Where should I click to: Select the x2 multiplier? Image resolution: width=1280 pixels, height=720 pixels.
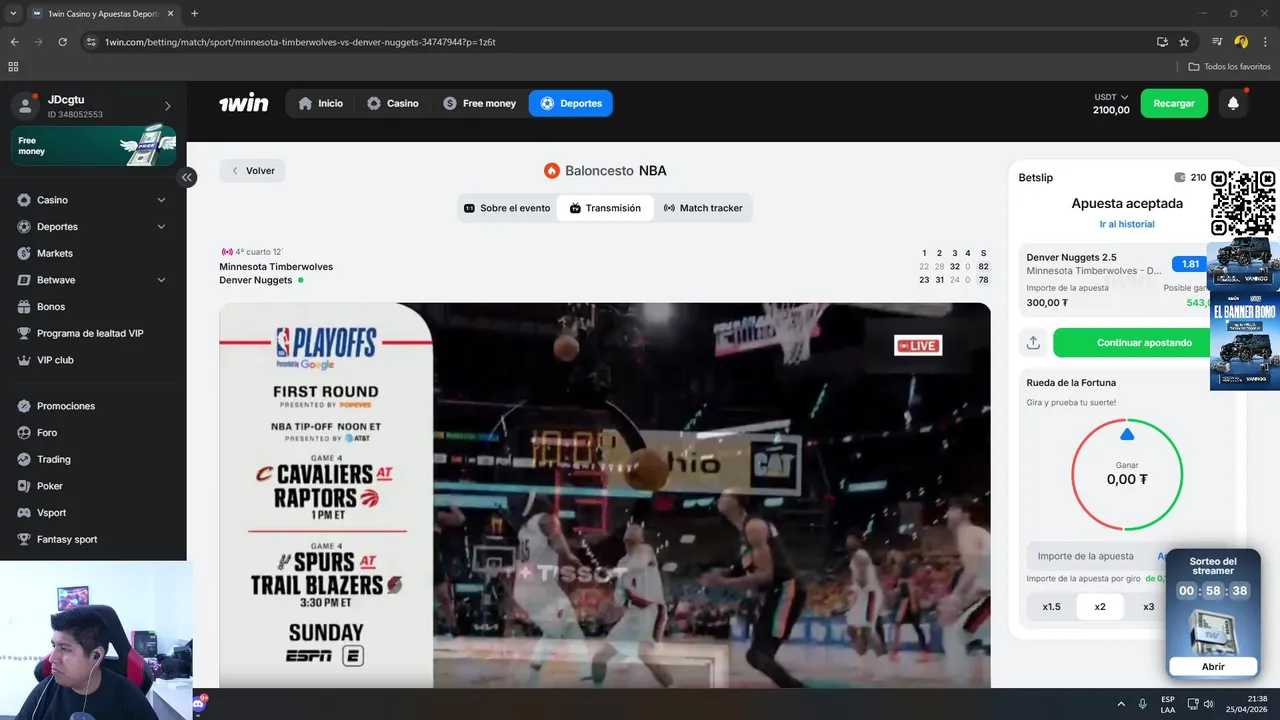(1100, 607)
